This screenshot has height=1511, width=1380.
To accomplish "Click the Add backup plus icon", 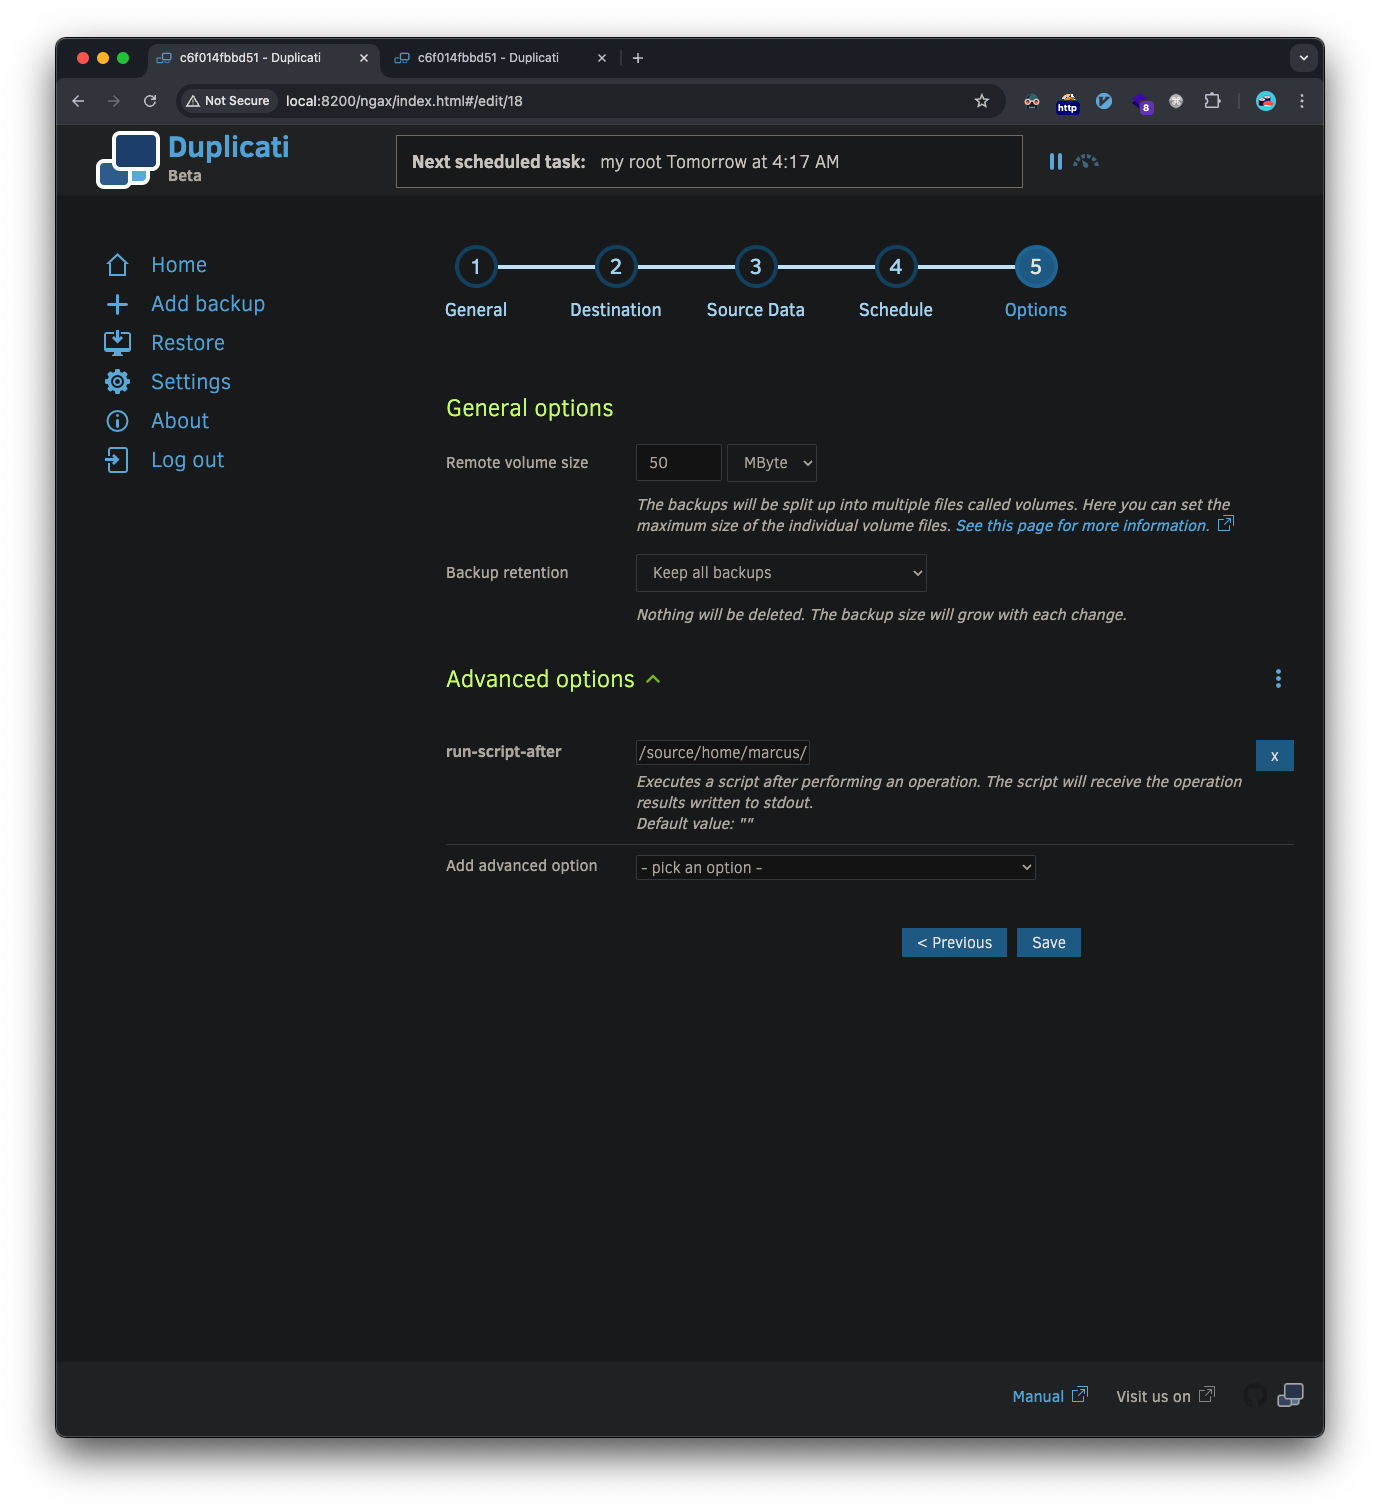I will [117, 304].
